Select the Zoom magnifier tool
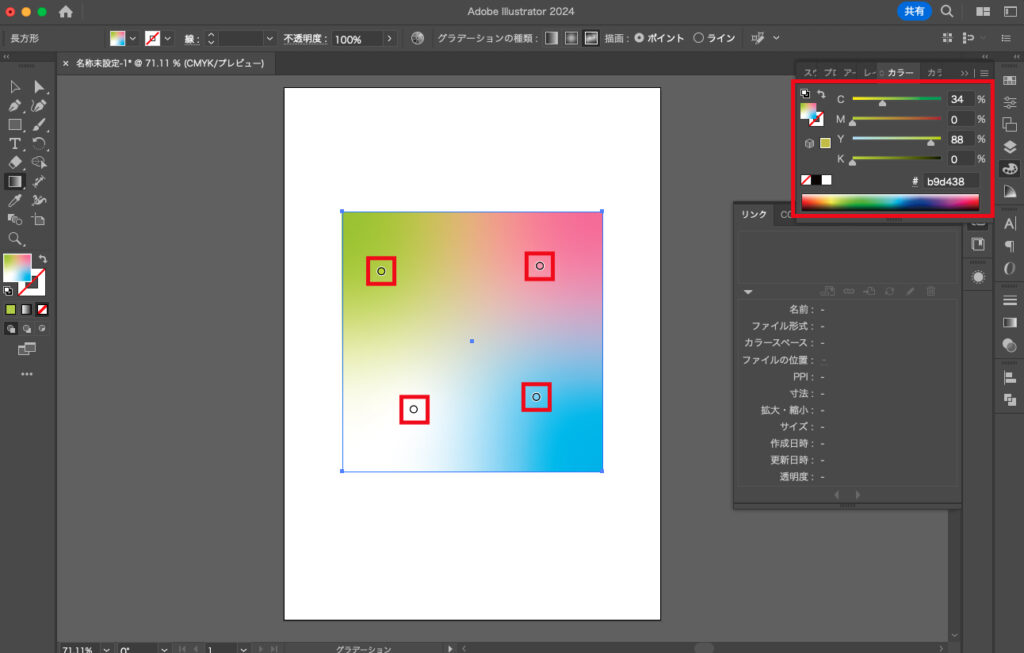 [x=15, y=239]
